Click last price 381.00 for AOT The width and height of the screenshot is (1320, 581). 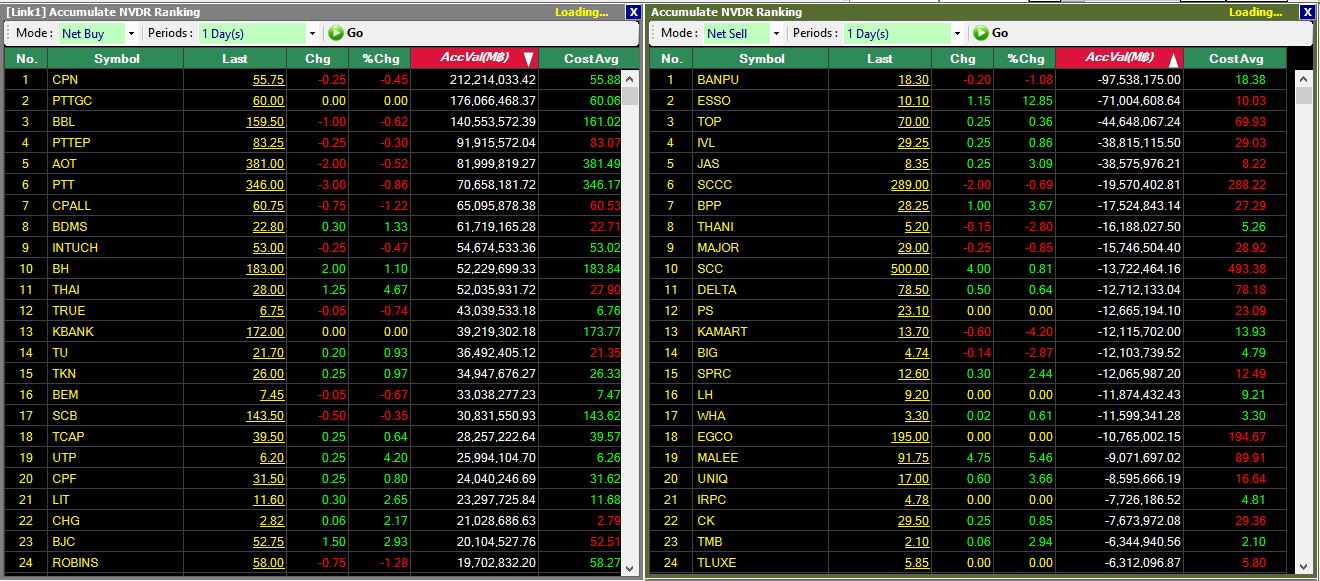(265, 163)
